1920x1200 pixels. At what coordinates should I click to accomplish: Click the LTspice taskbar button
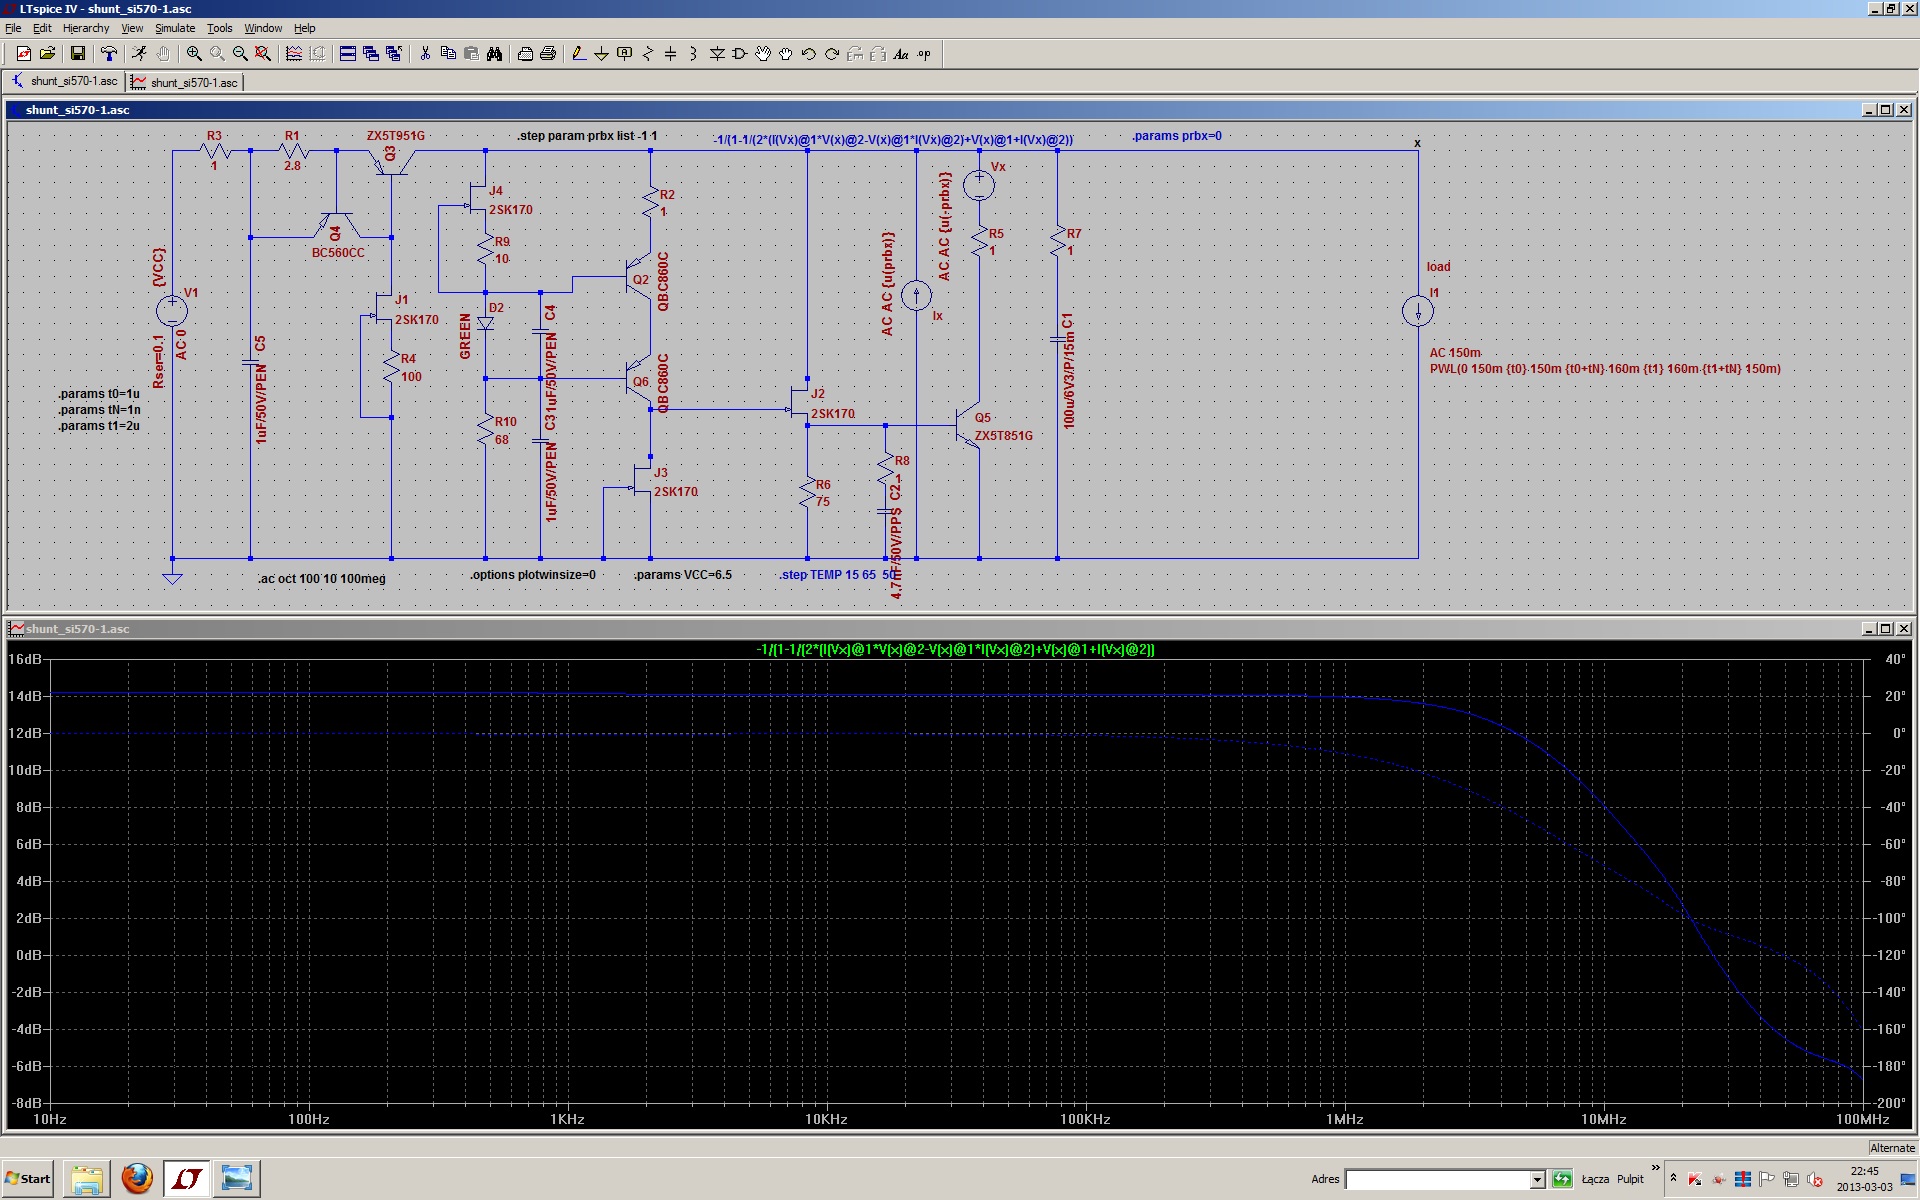[187, 1179]
